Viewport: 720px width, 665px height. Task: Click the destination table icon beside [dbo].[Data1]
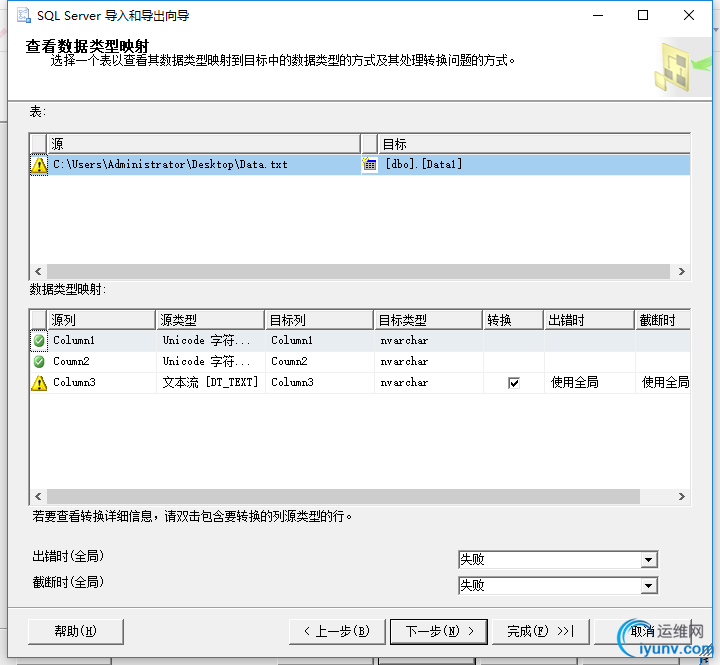pyautogui.click(x=369, y=164)
